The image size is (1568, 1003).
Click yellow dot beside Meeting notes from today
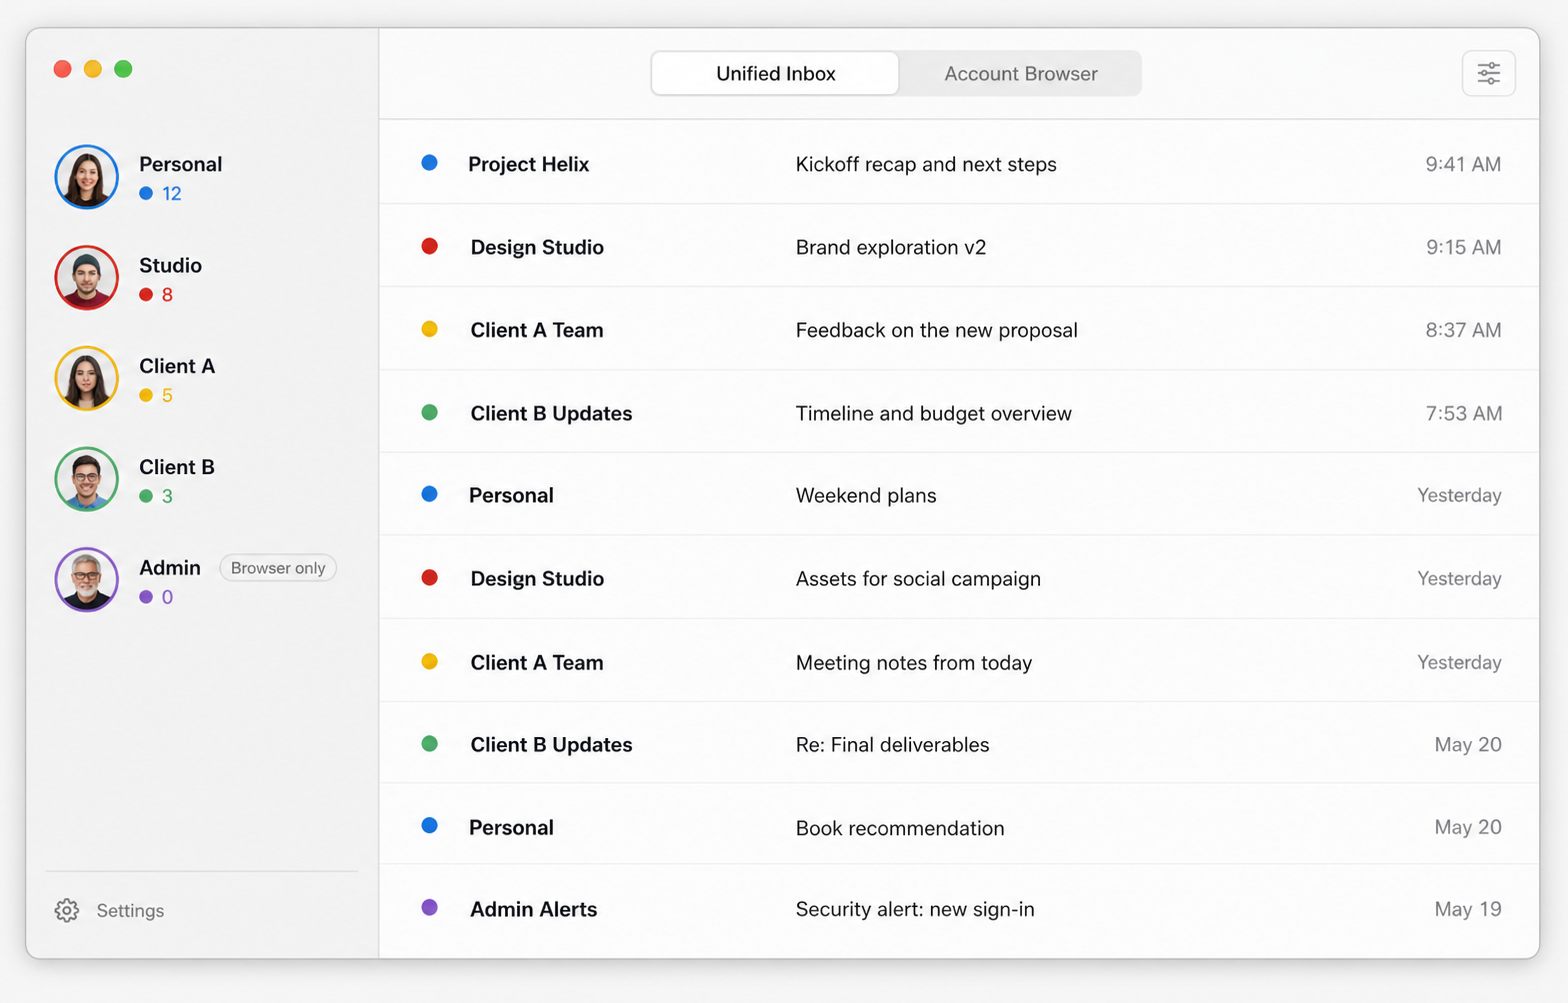click(x=429, y=661)
